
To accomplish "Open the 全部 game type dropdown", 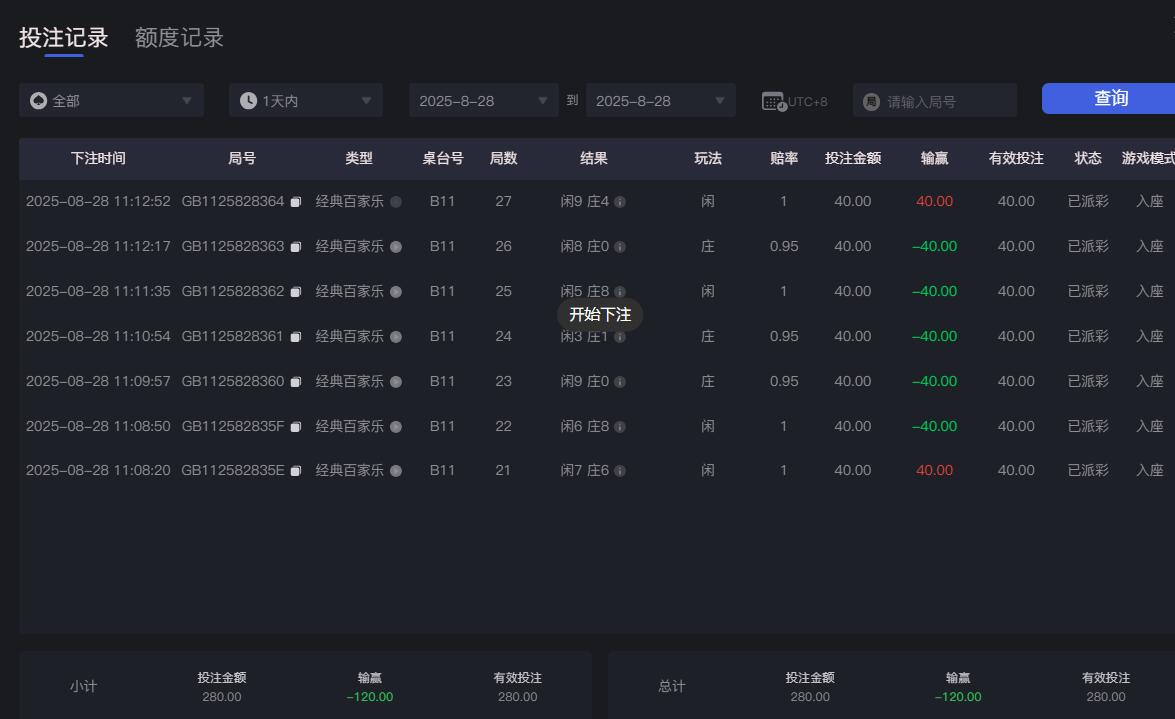I will [110, 100].
